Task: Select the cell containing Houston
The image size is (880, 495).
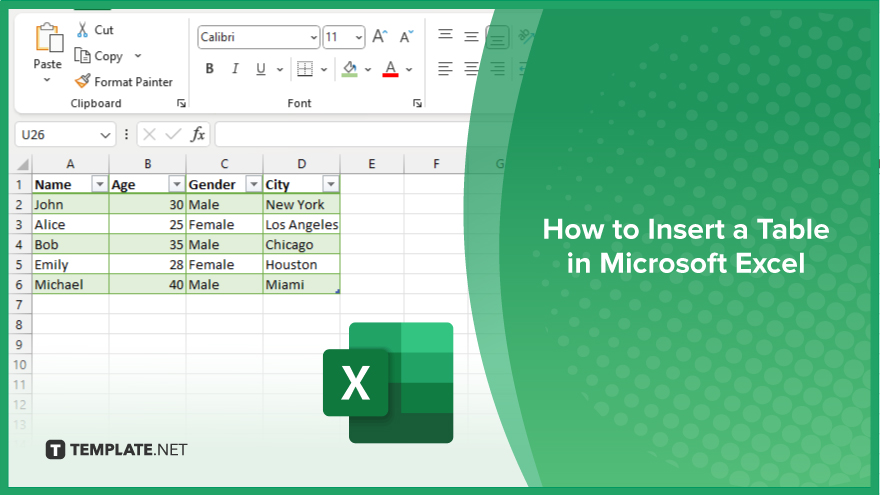Action: tap(301, 264)
